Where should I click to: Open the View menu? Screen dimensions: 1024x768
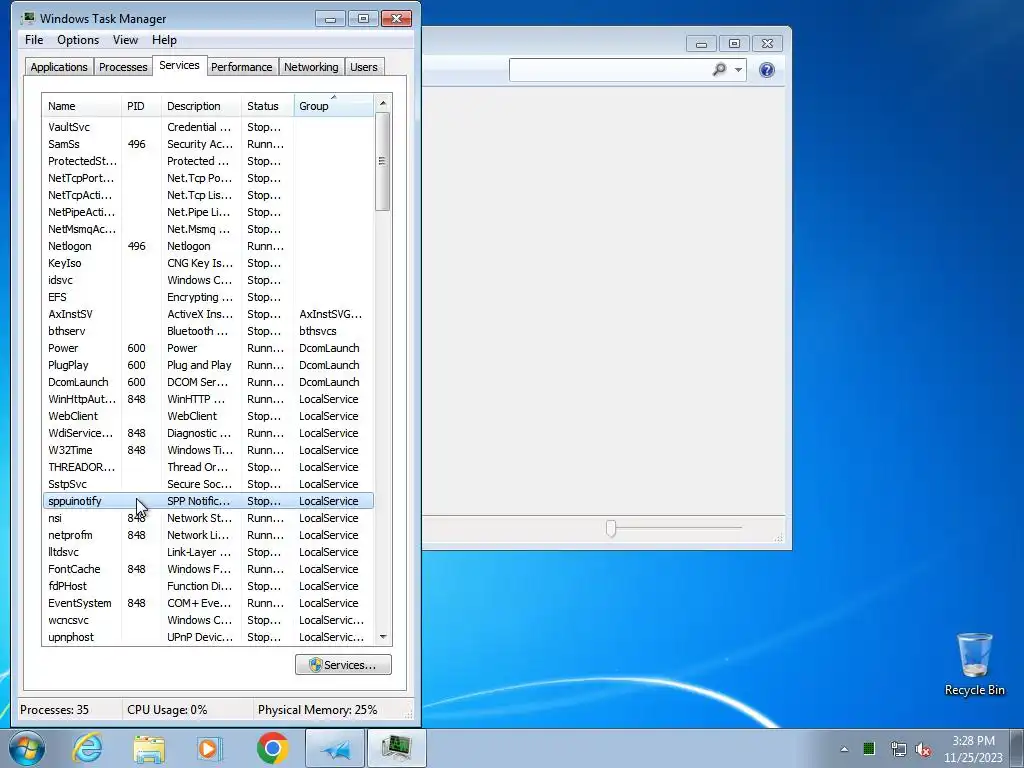pos(125,40)
